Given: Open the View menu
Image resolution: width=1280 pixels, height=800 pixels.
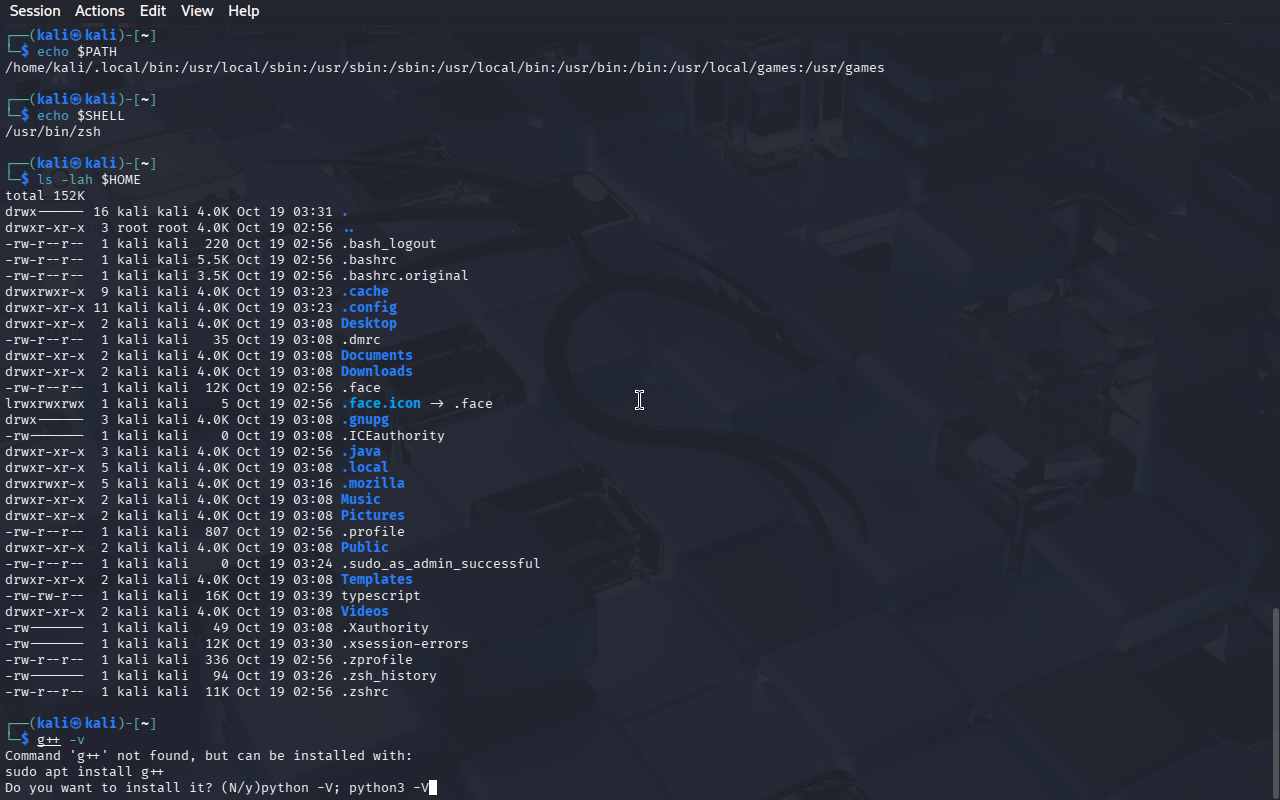Looking at the screenshot, I should click(197, 11).
